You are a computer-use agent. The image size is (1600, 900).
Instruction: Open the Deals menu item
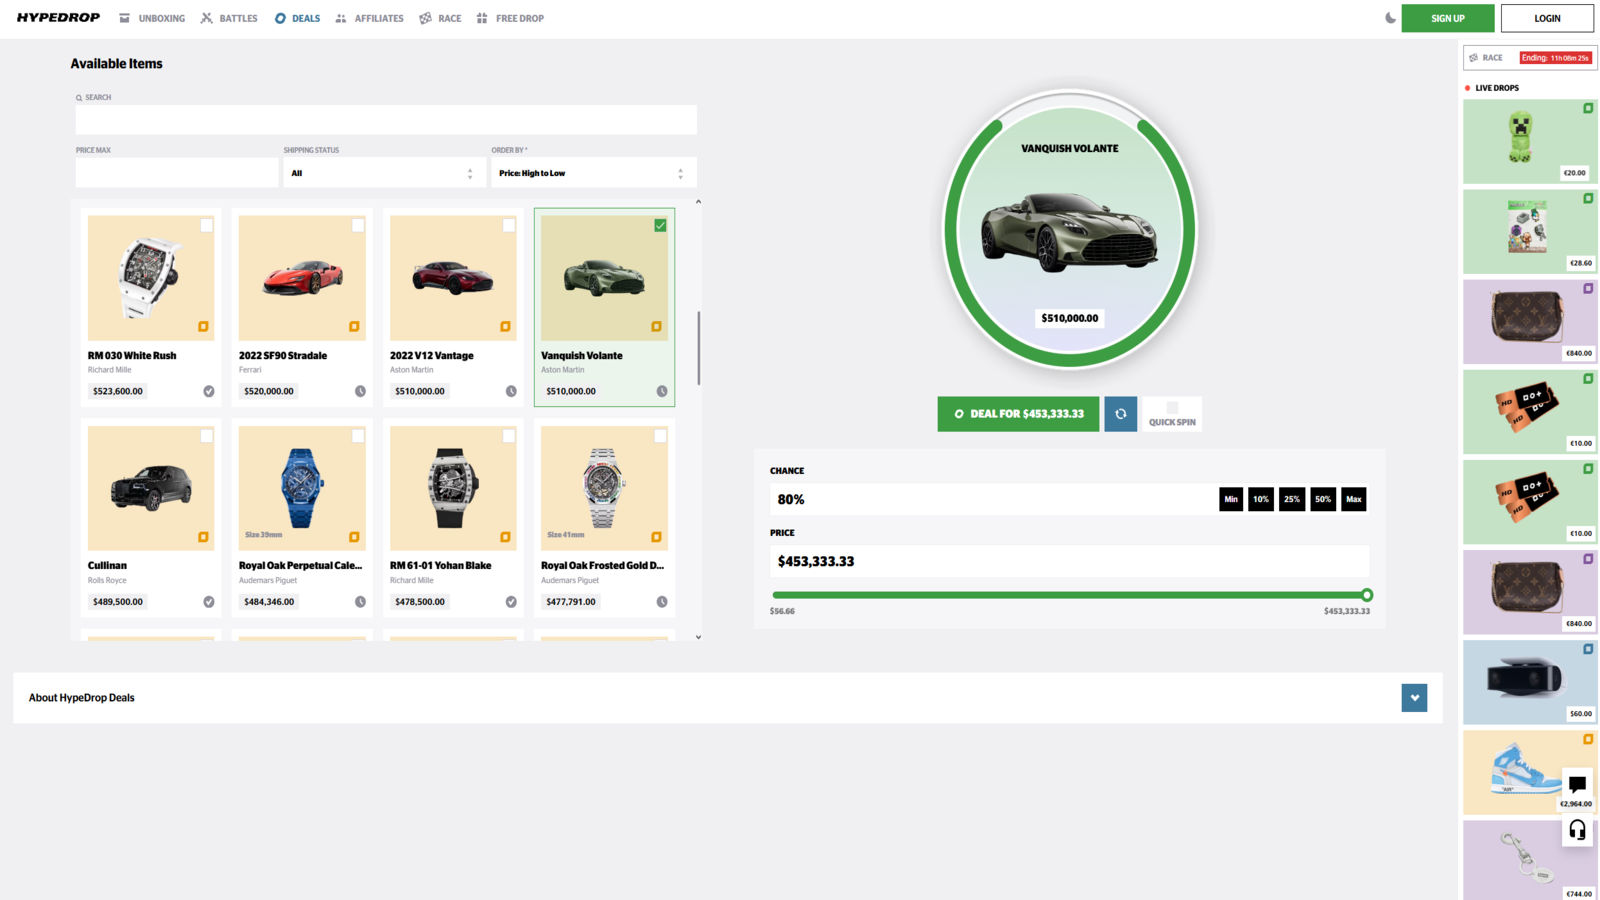297,18
